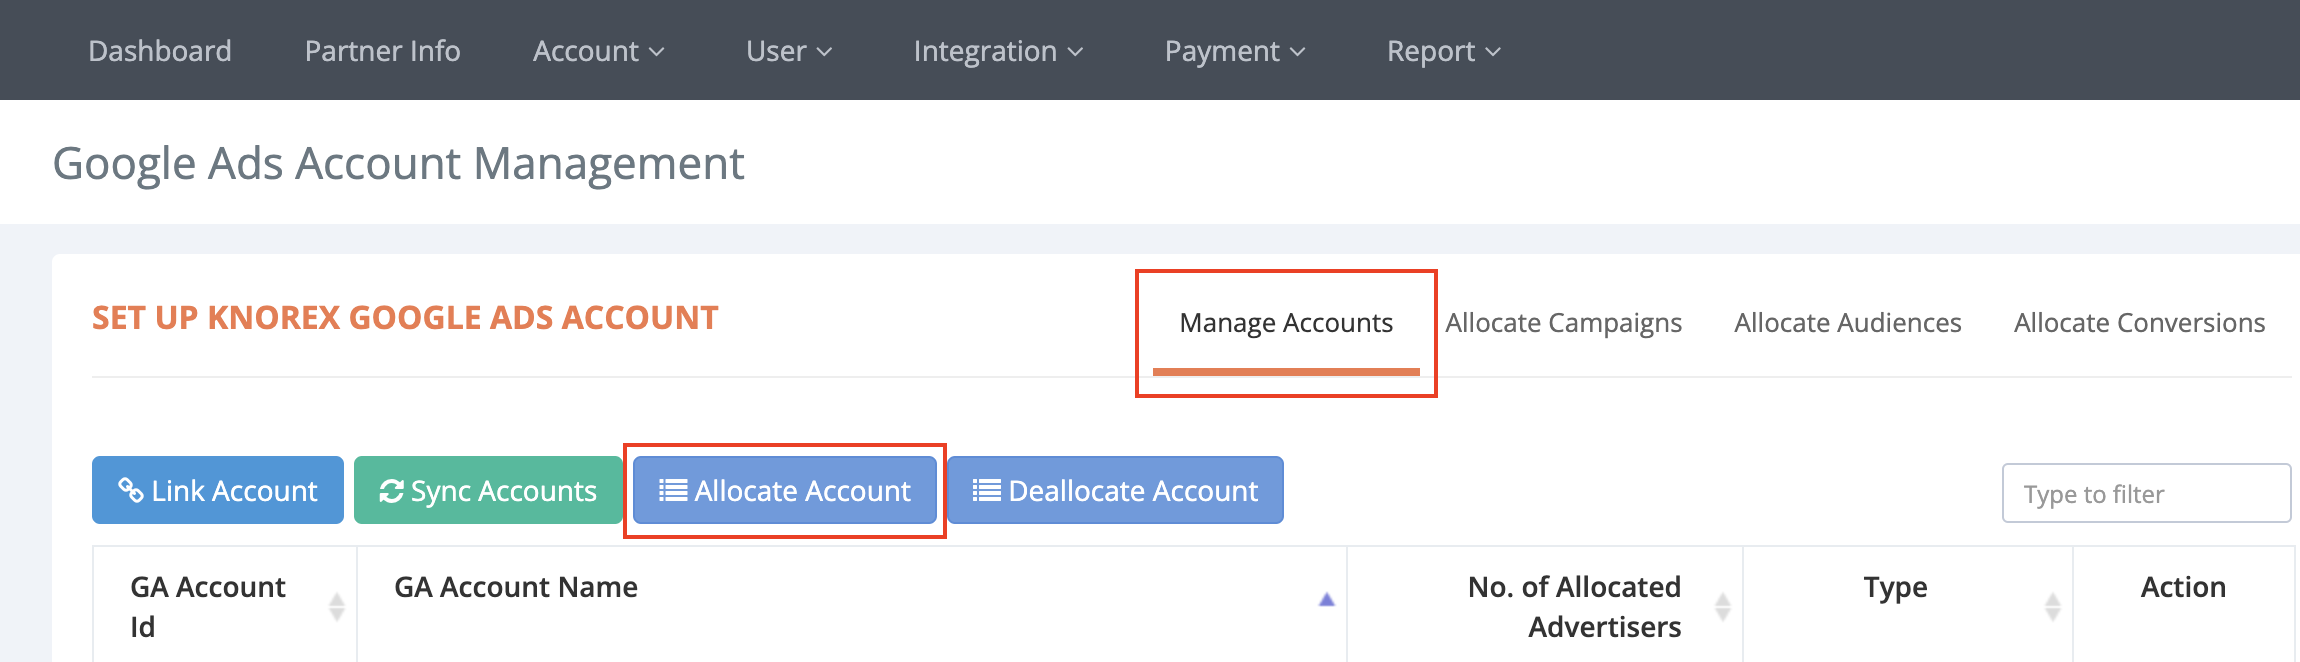Switch to Allocate Campaigns tab
The image size is (2300, 662).
point(1563,323)
